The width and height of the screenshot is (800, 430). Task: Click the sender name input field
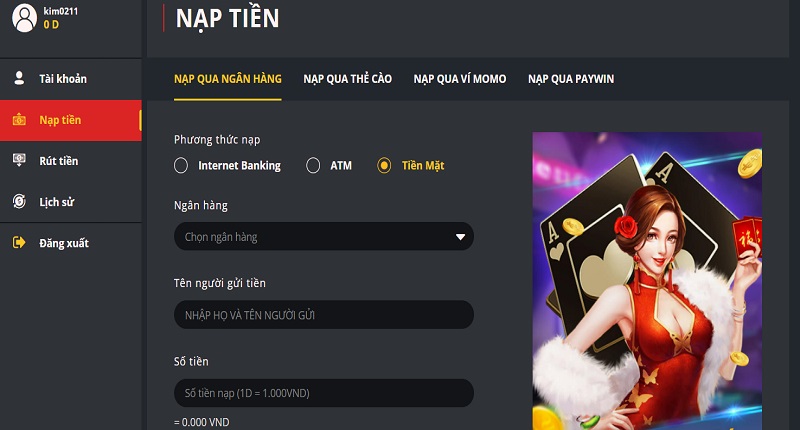(x=323, y=315)
